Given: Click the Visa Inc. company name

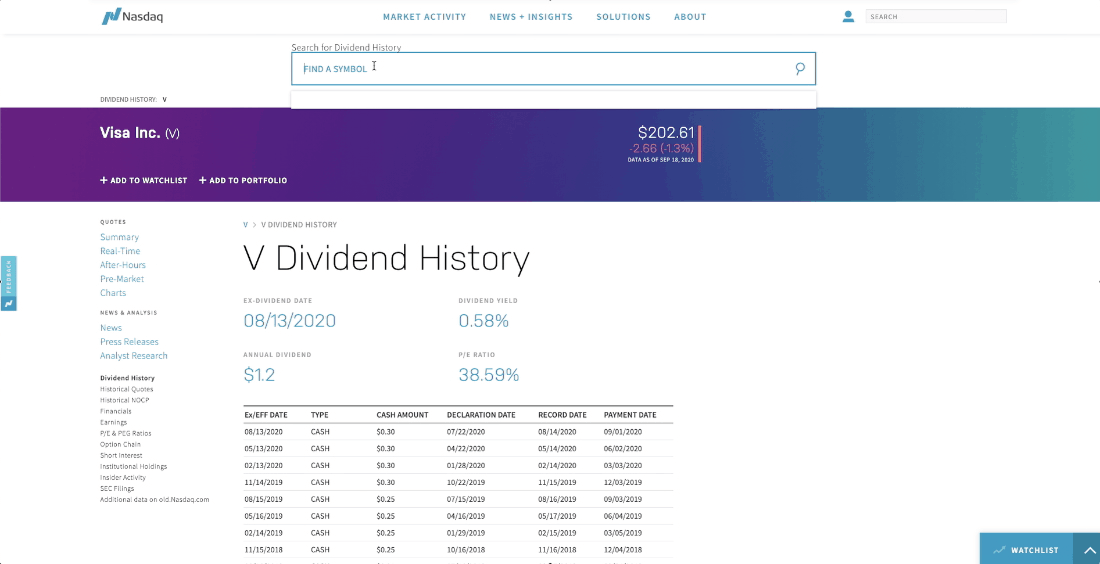Looking at the screenshot, I should pyautogui.click(x=130, y=133).
